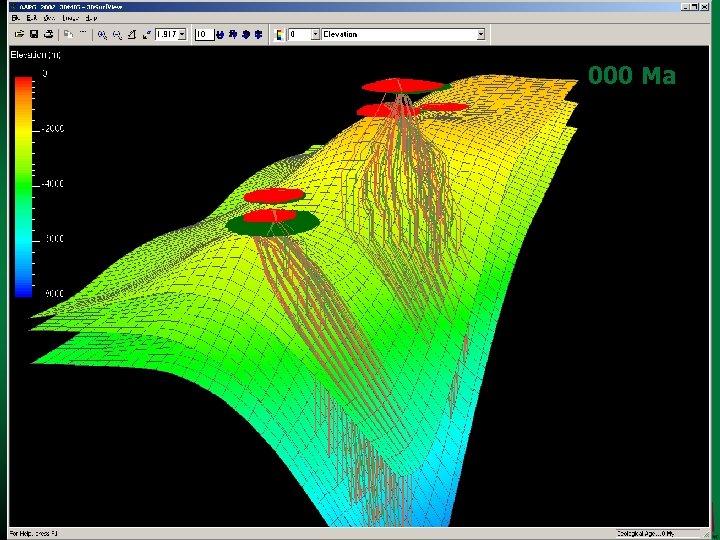Select the Zoom Out magnifier tool
The image size is (720, 540).
(117, 34)
